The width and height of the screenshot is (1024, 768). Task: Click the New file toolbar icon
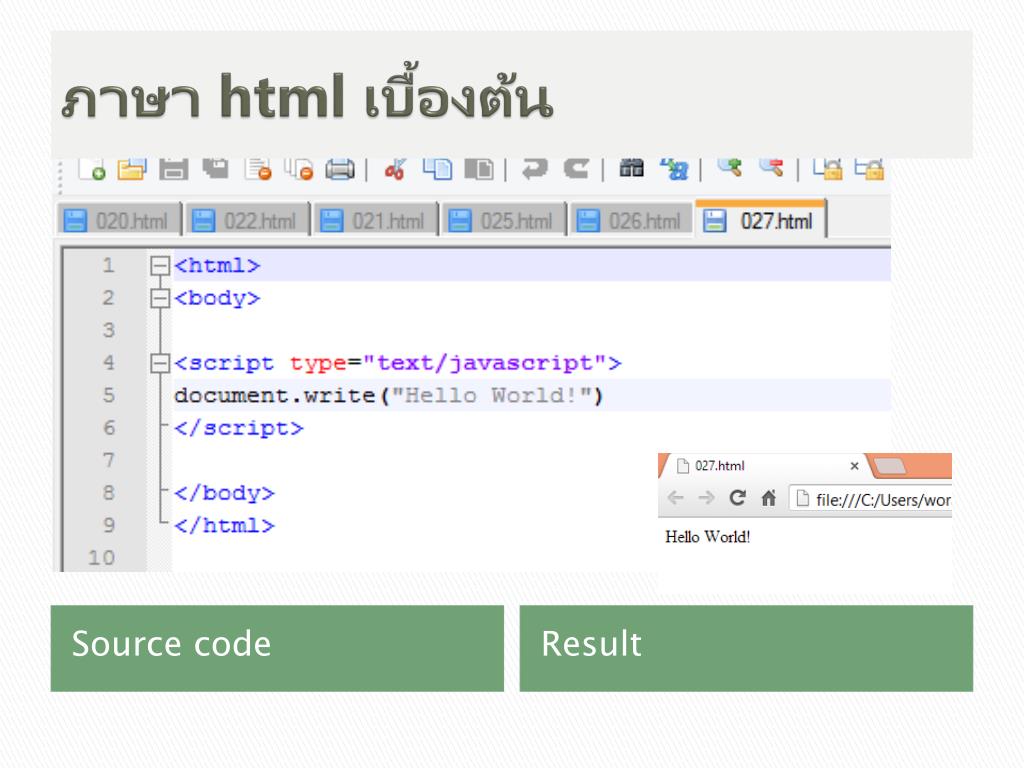91,169
